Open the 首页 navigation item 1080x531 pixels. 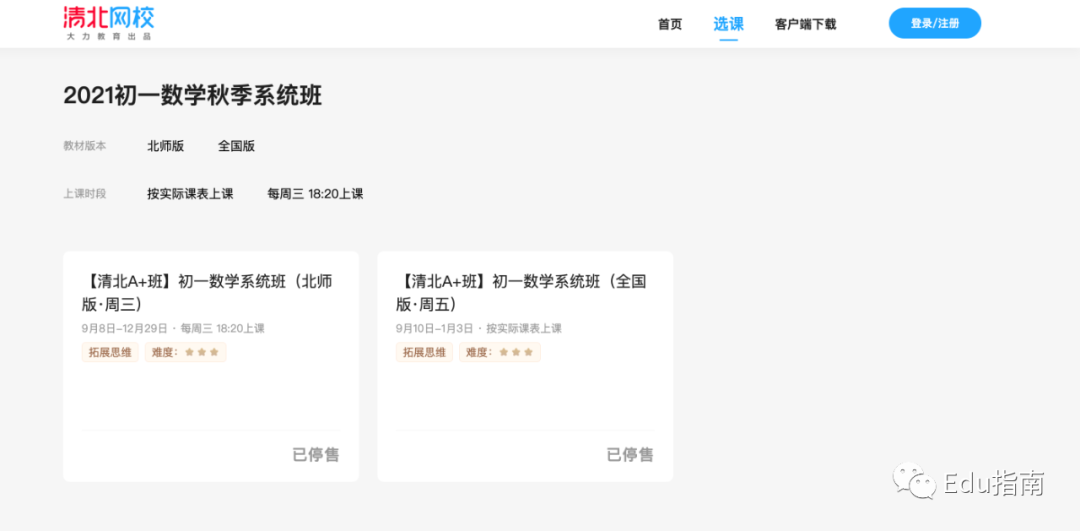coord(669,24)
